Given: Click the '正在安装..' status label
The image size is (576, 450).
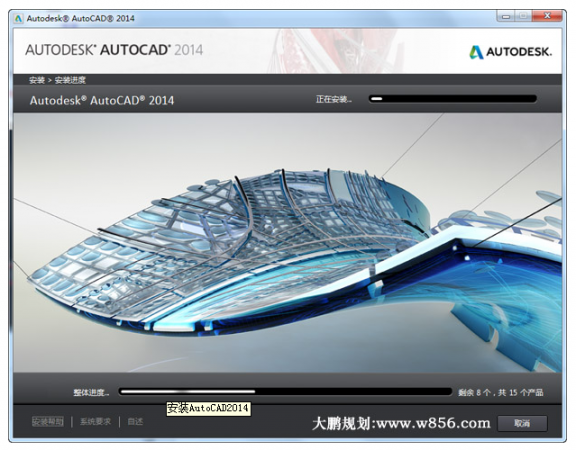Looking at the screenshot, I should coord(334,99).
